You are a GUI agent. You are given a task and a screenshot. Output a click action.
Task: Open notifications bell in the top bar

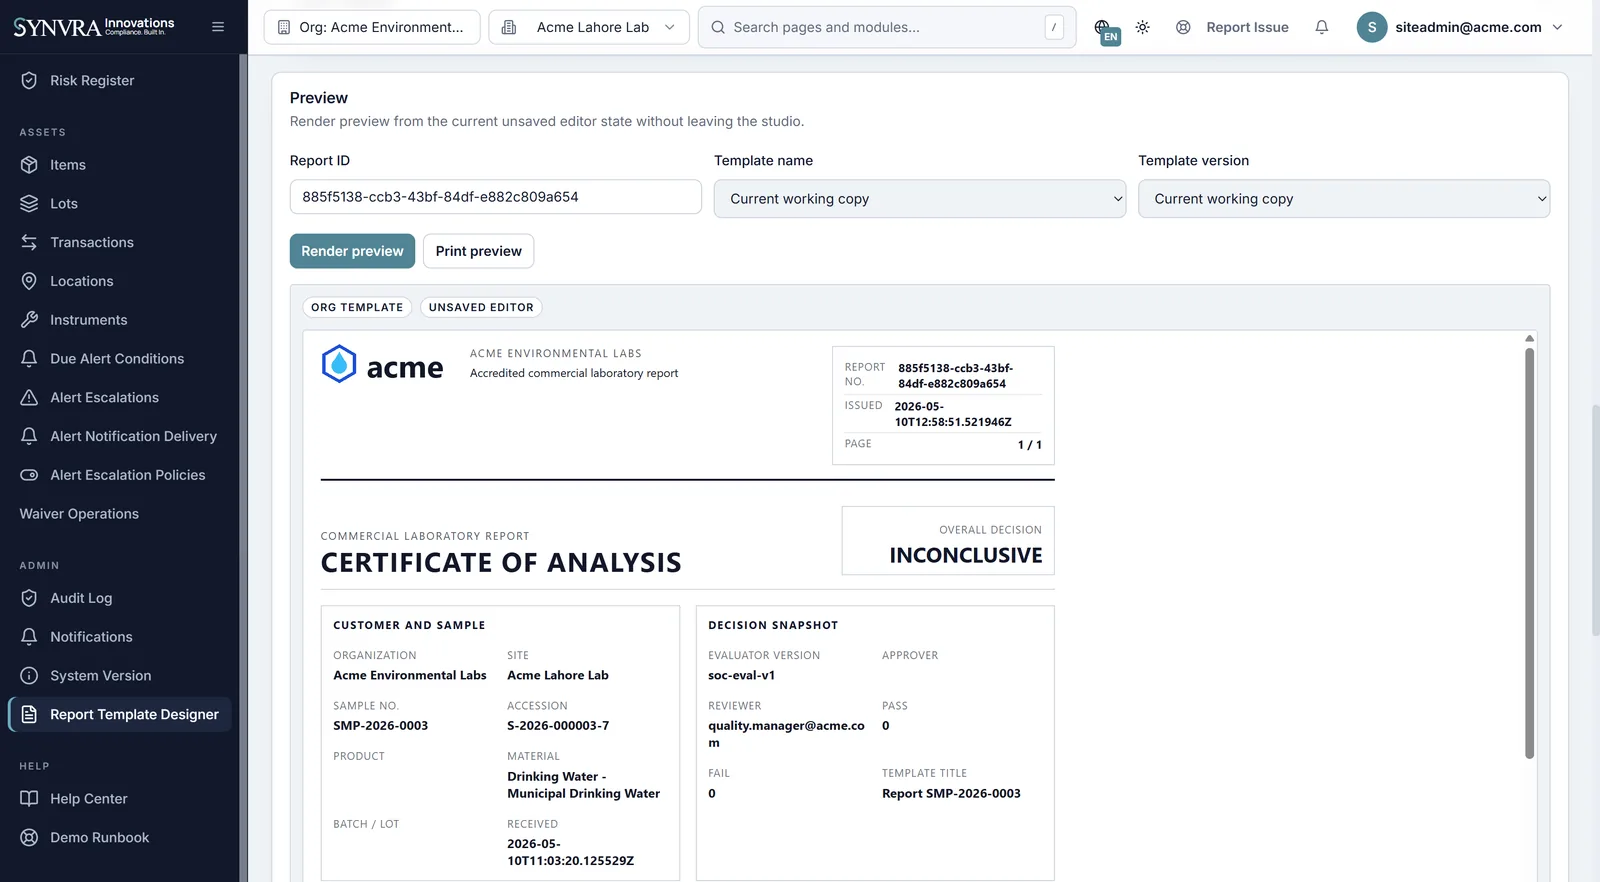point(1321,27)
